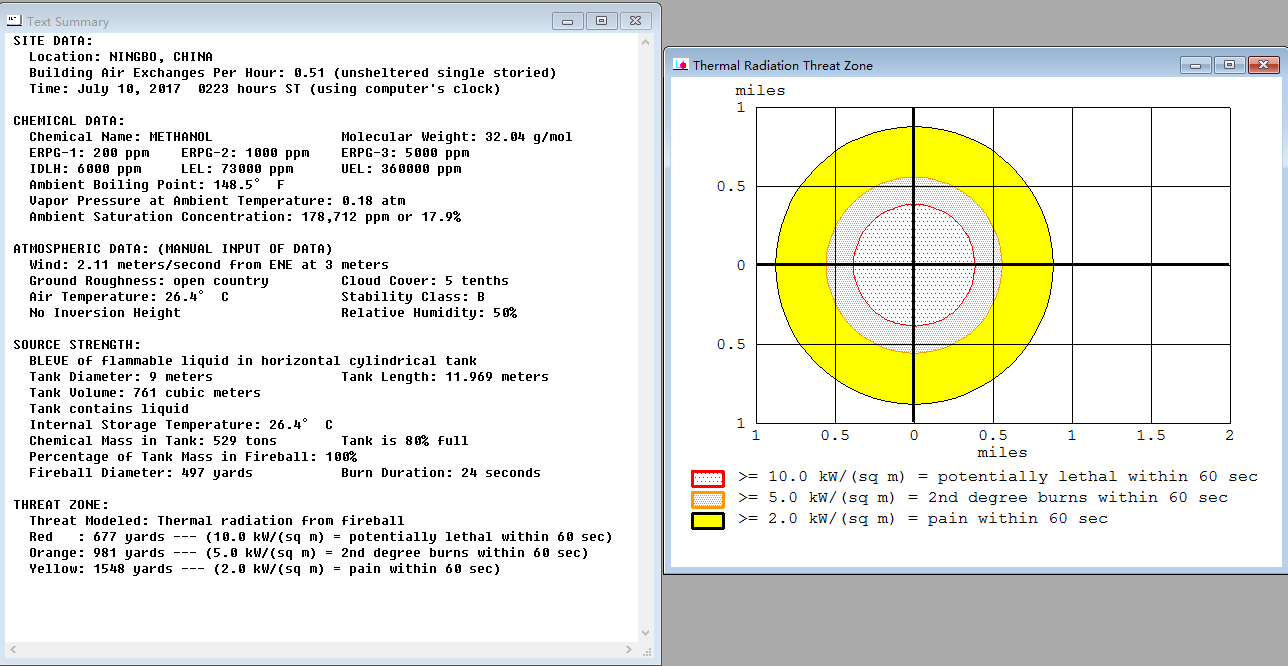
Task: Click the 'SOURCE STRENGTH:' heading
Action: [x=77, y=345]
